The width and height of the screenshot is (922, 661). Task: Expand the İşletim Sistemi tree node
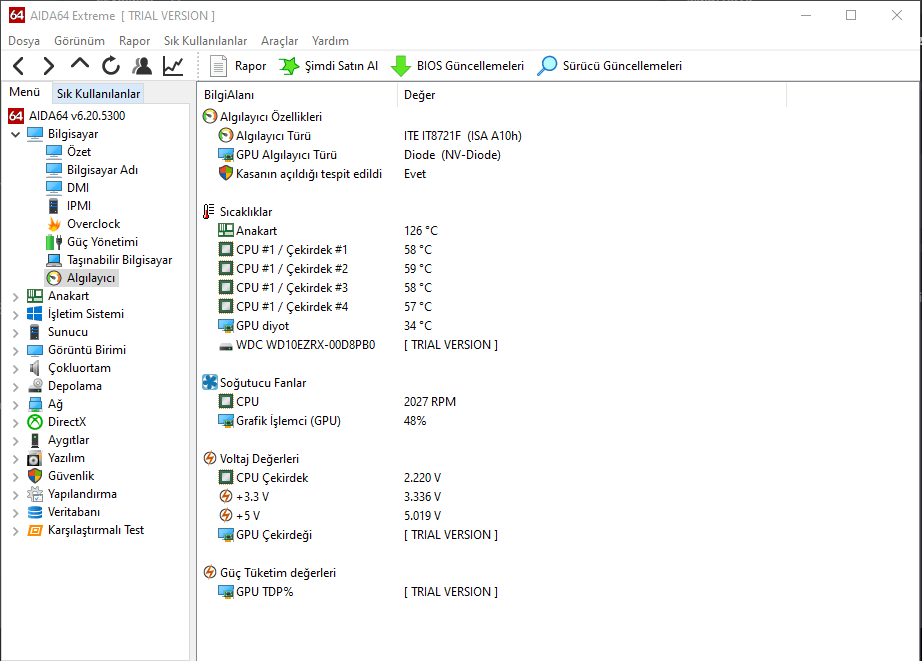click(16, 315)
